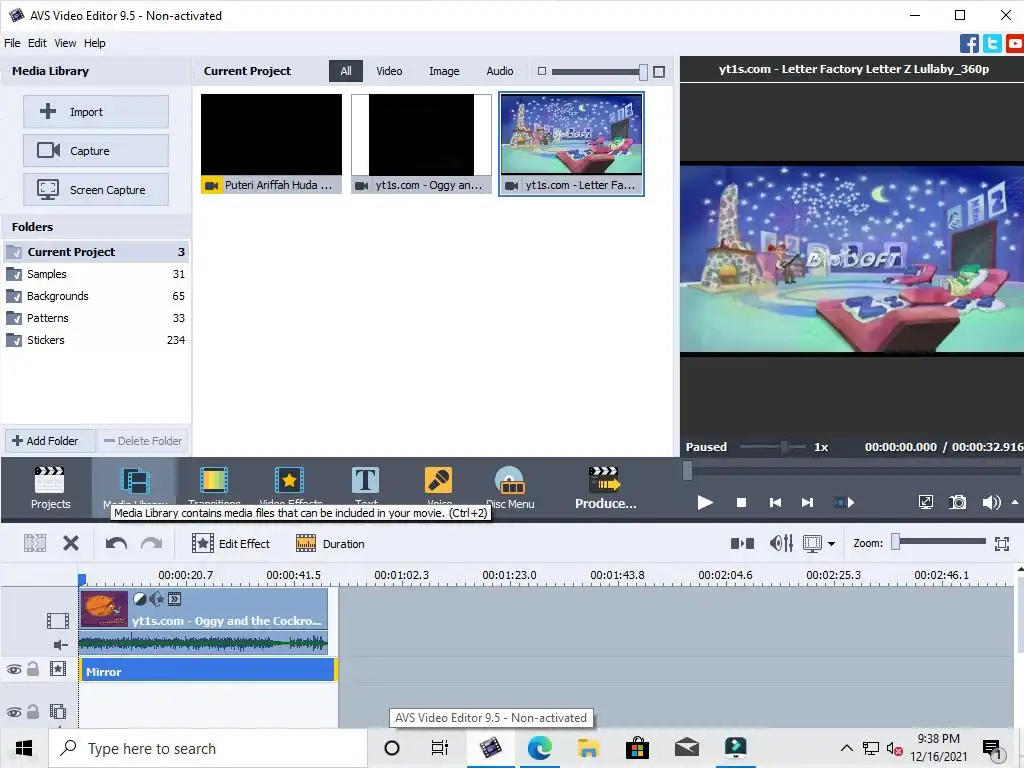The width and height of the screenshot is (1024, 768).
Task: Click the zoom to fit icon
Action: pyautogui.click(x=1002, y=543)
